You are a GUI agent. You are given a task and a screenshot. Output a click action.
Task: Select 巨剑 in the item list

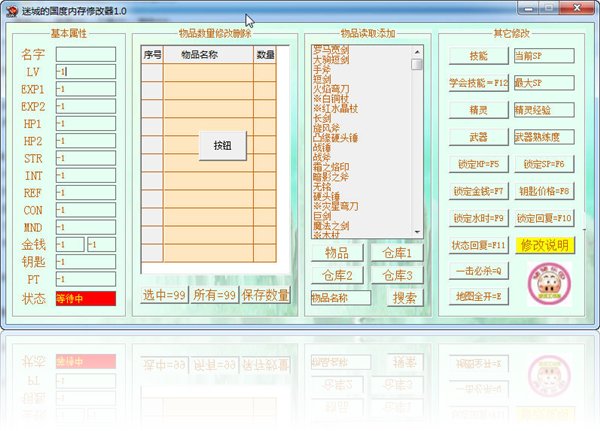coord(322,216)
